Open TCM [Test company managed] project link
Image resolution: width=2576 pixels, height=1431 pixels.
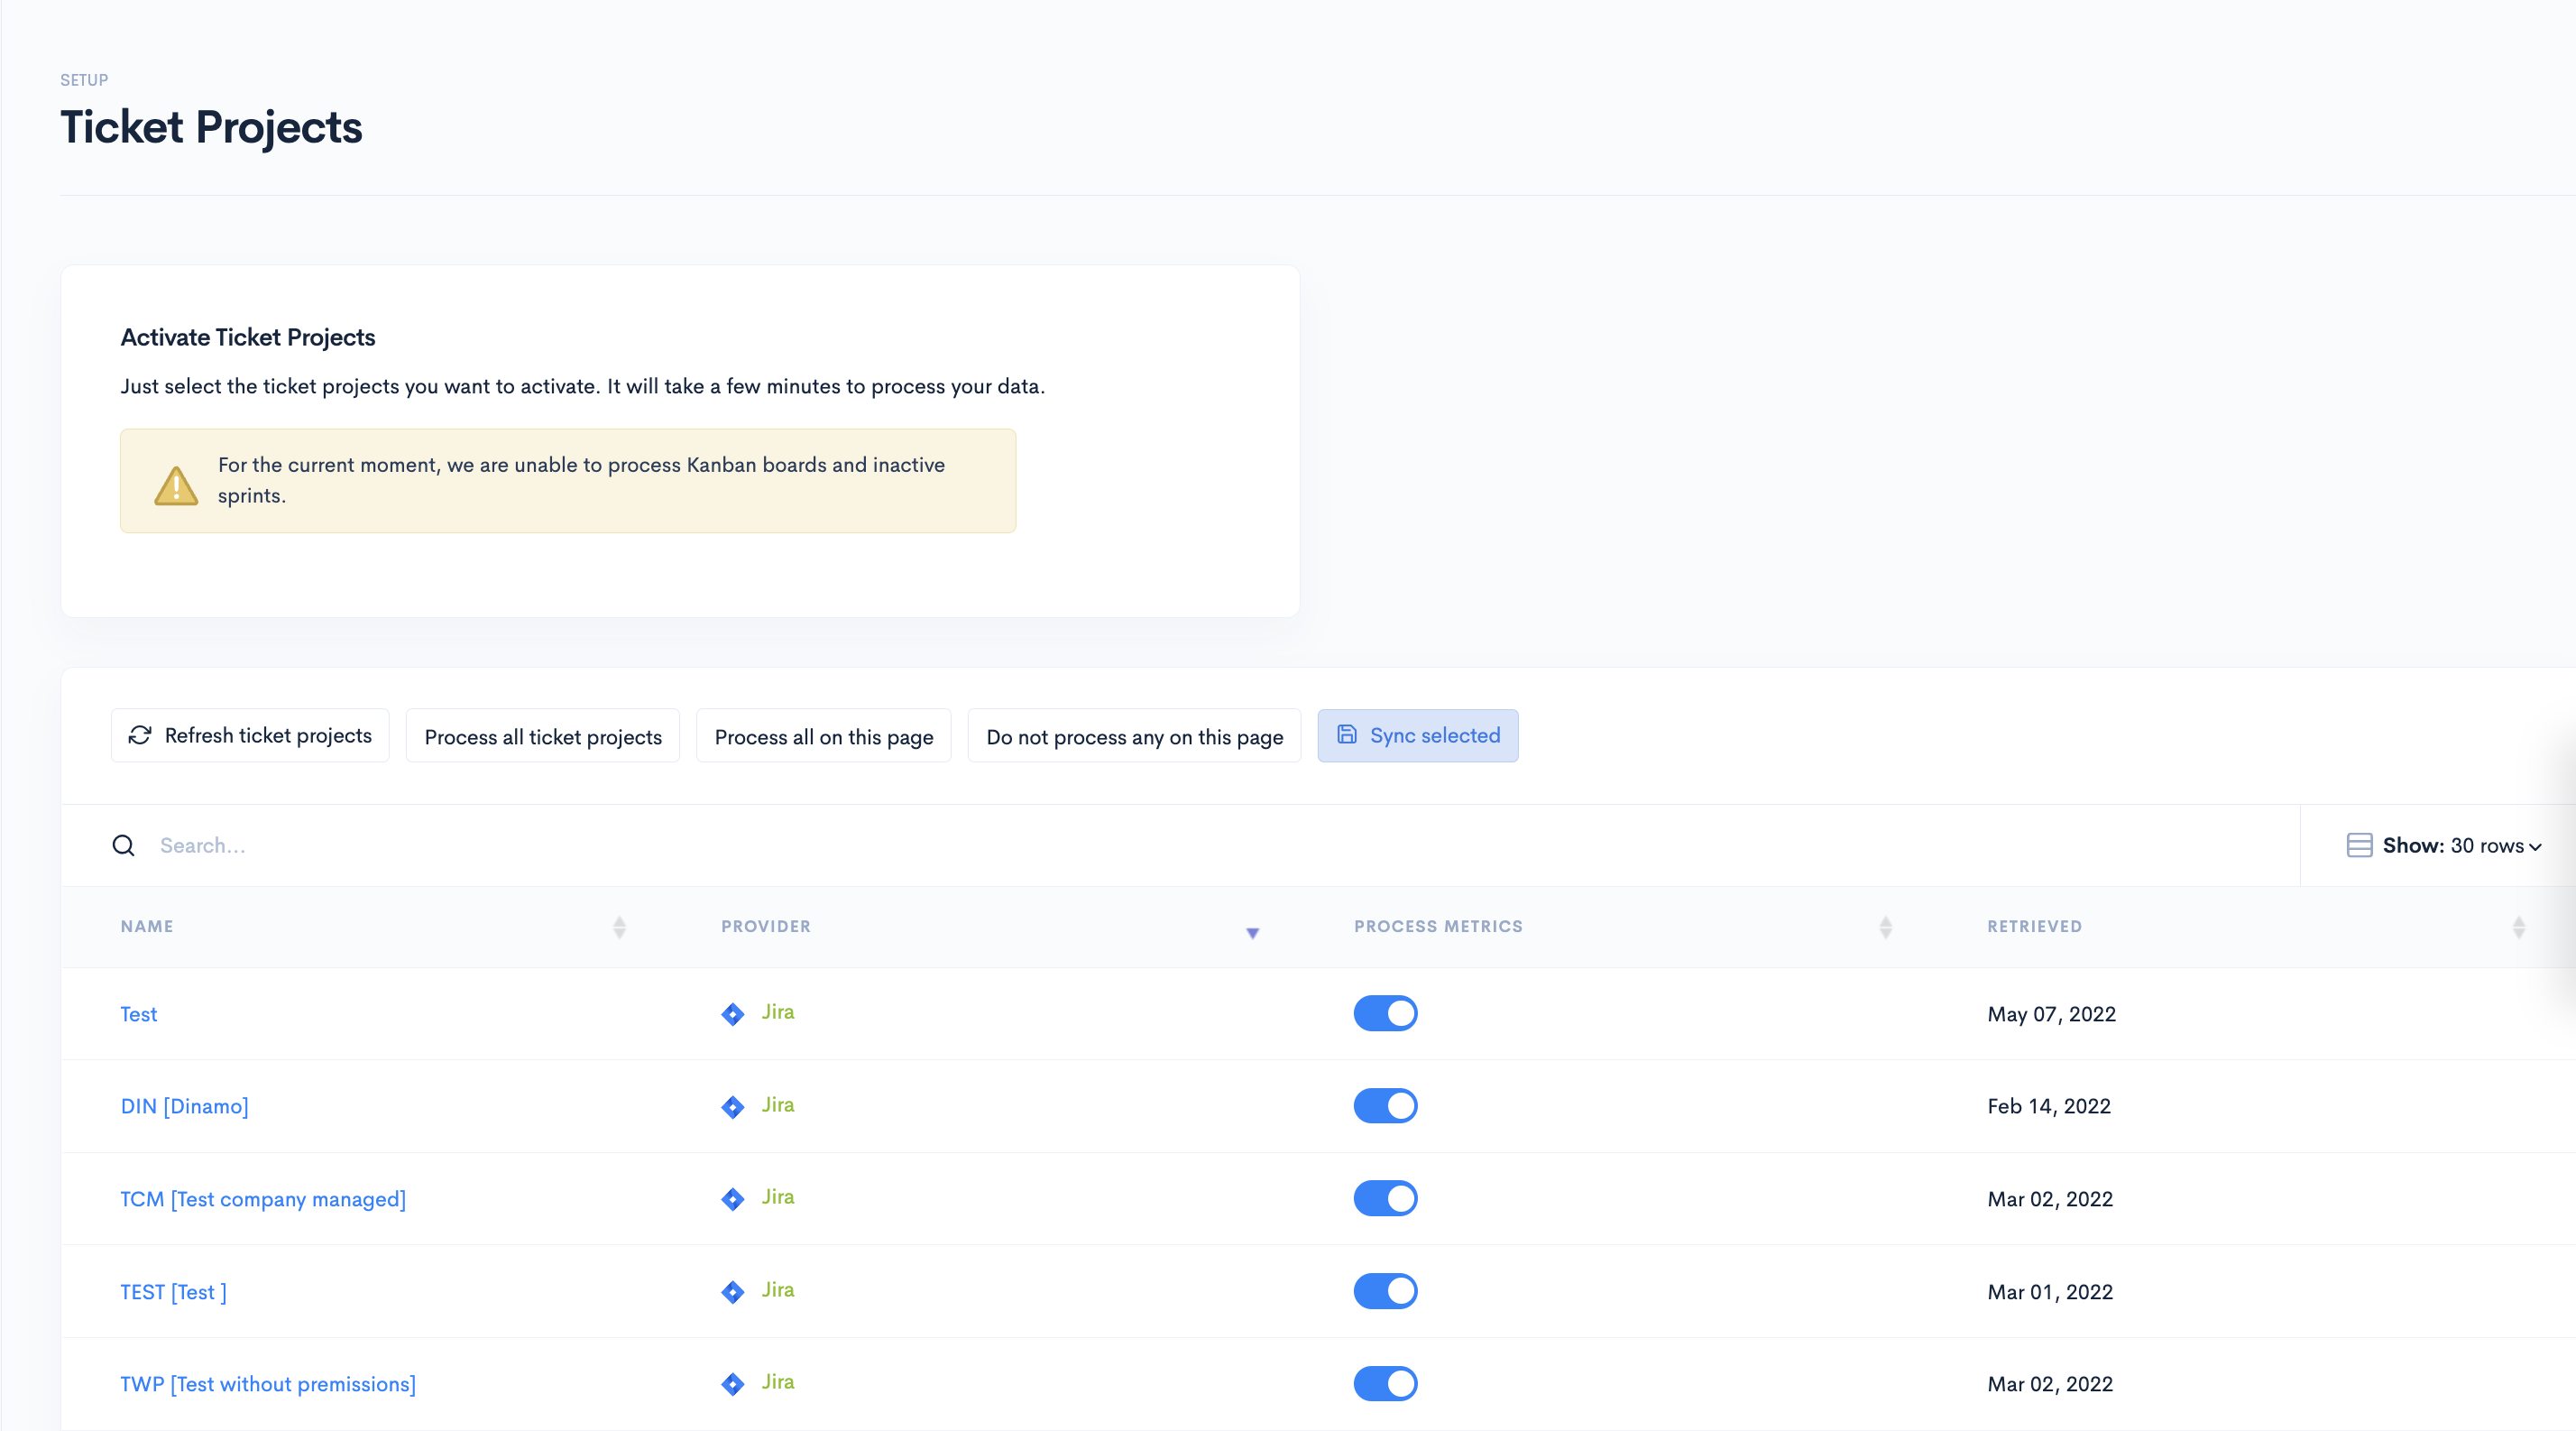(263, 1199)
